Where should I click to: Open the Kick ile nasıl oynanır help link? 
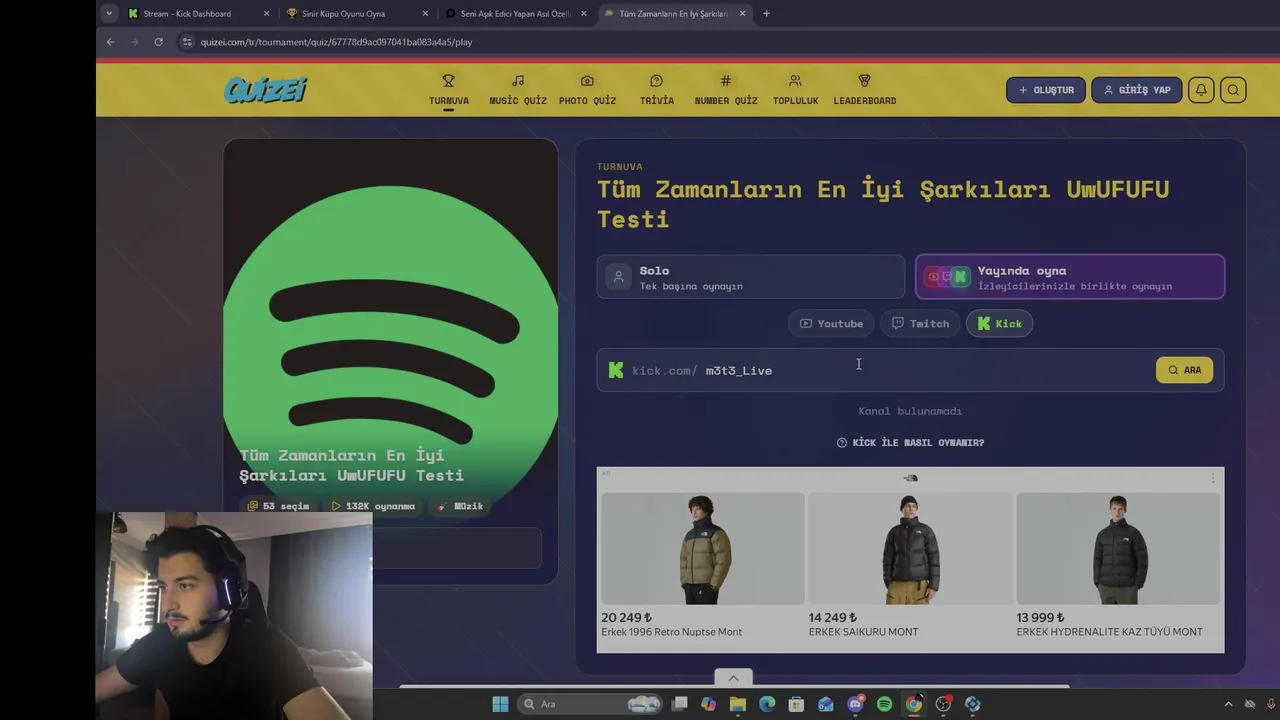pos(910,442)
